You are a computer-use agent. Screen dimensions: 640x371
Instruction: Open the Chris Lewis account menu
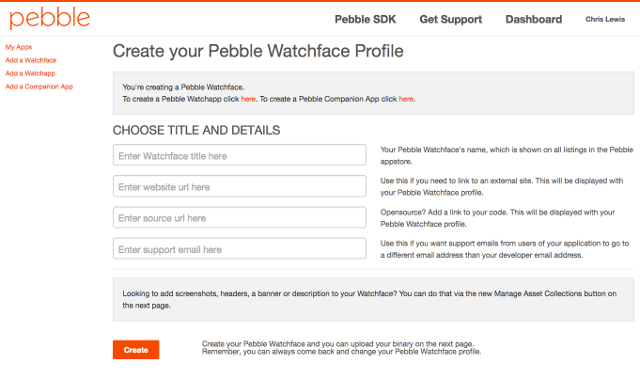click(605, 19)
